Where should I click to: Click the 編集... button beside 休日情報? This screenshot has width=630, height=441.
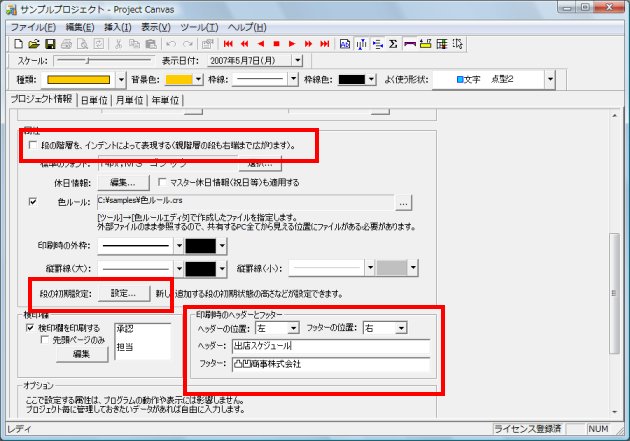[x=122, y=183]
